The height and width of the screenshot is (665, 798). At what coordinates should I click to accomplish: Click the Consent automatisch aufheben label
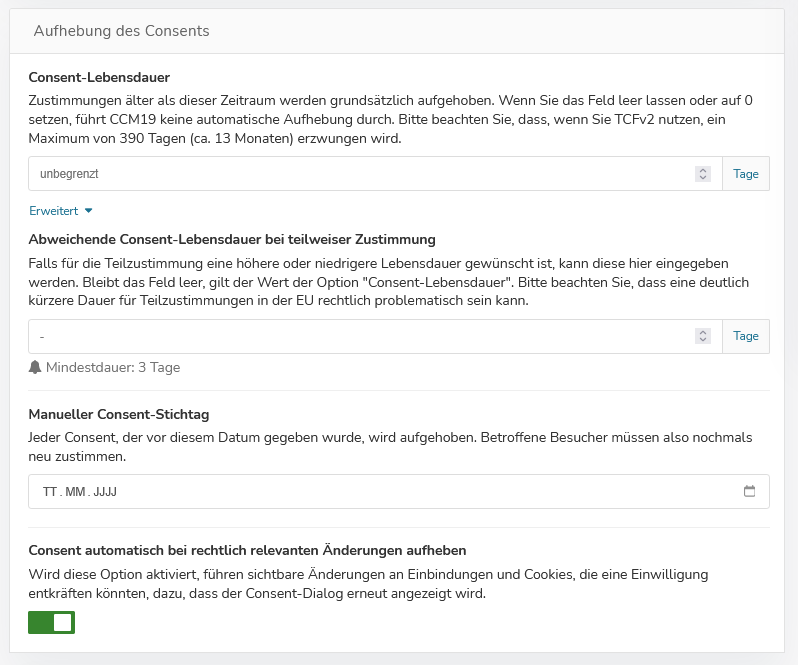pos(247,550)
